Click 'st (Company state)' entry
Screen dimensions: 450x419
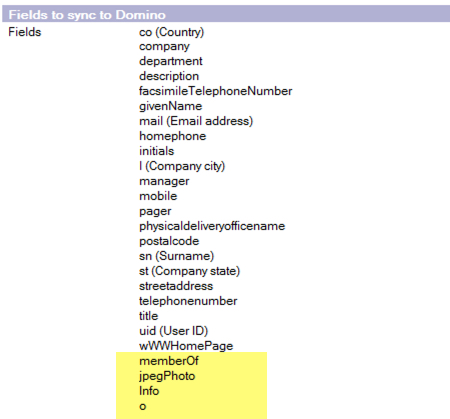(x=189, y=271)
